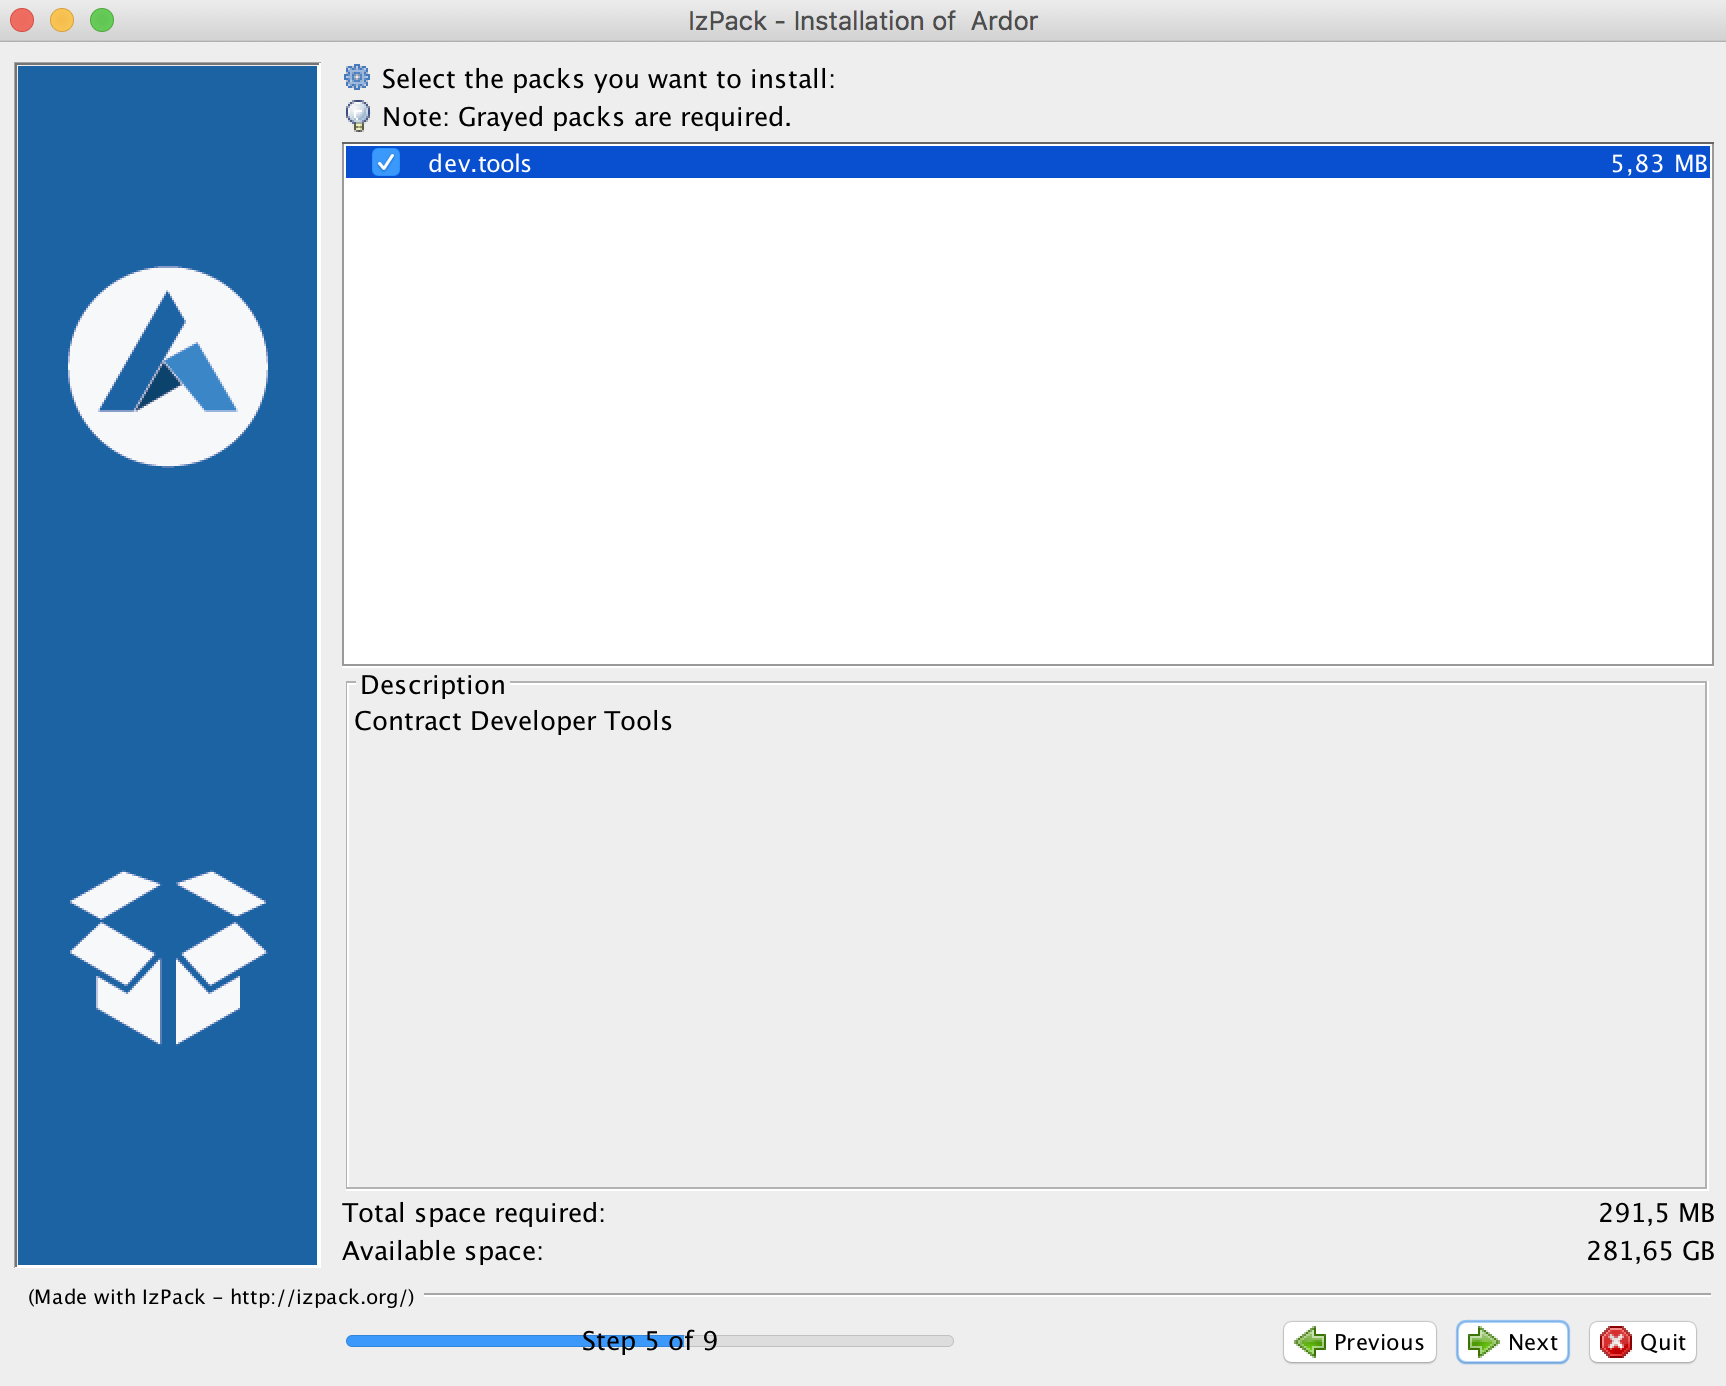Quit the installer
The height and width of the screenshot is (1386, 1726).
pyautogui.click(x=1643, y=1342)
